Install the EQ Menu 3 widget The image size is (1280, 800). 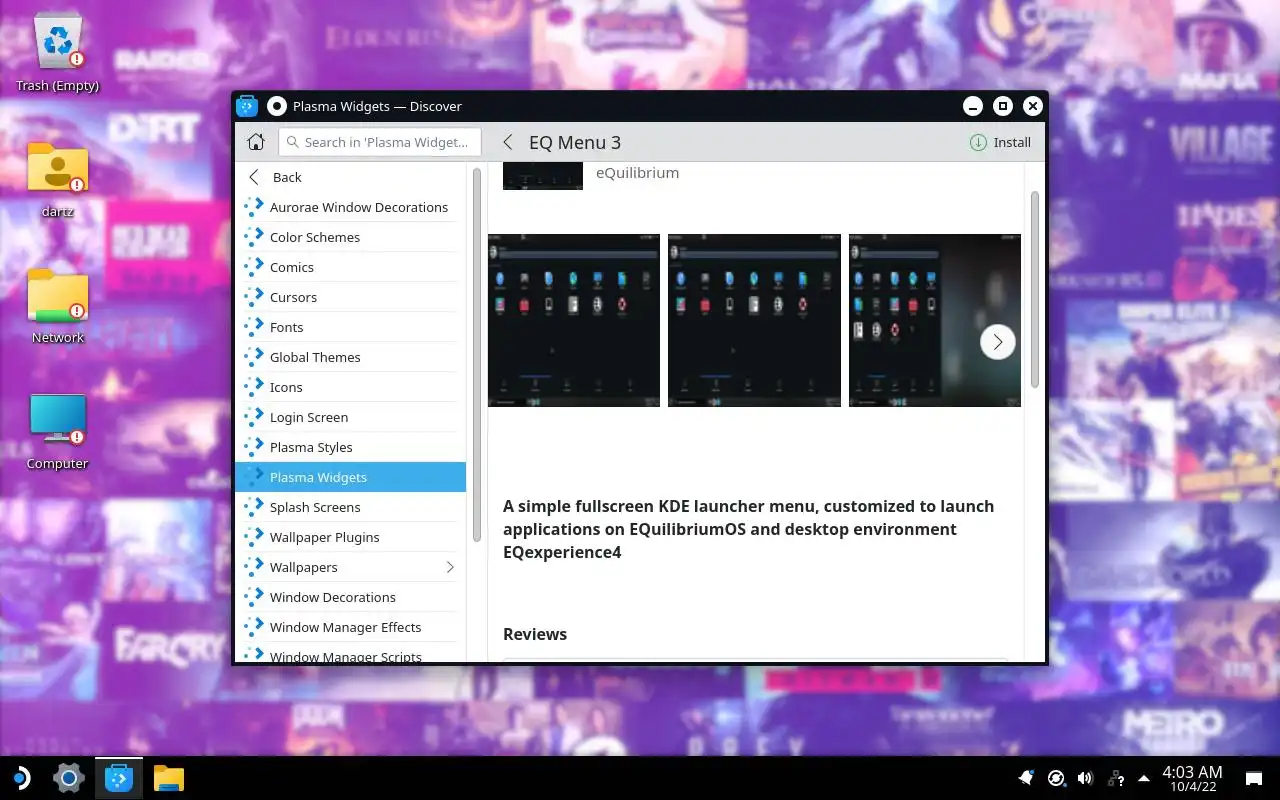(1000, 142)
